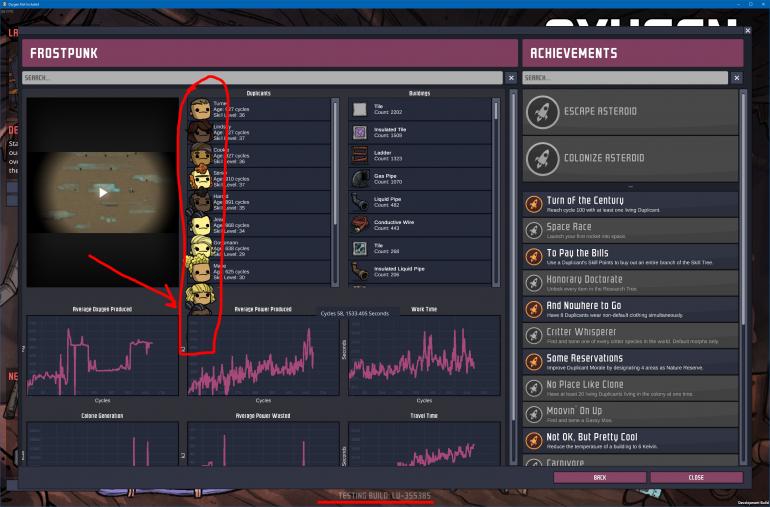The height and width of the screenshot is (507, 770).
Task: Click the Some Reservations achievement badge
Action: 533,362
